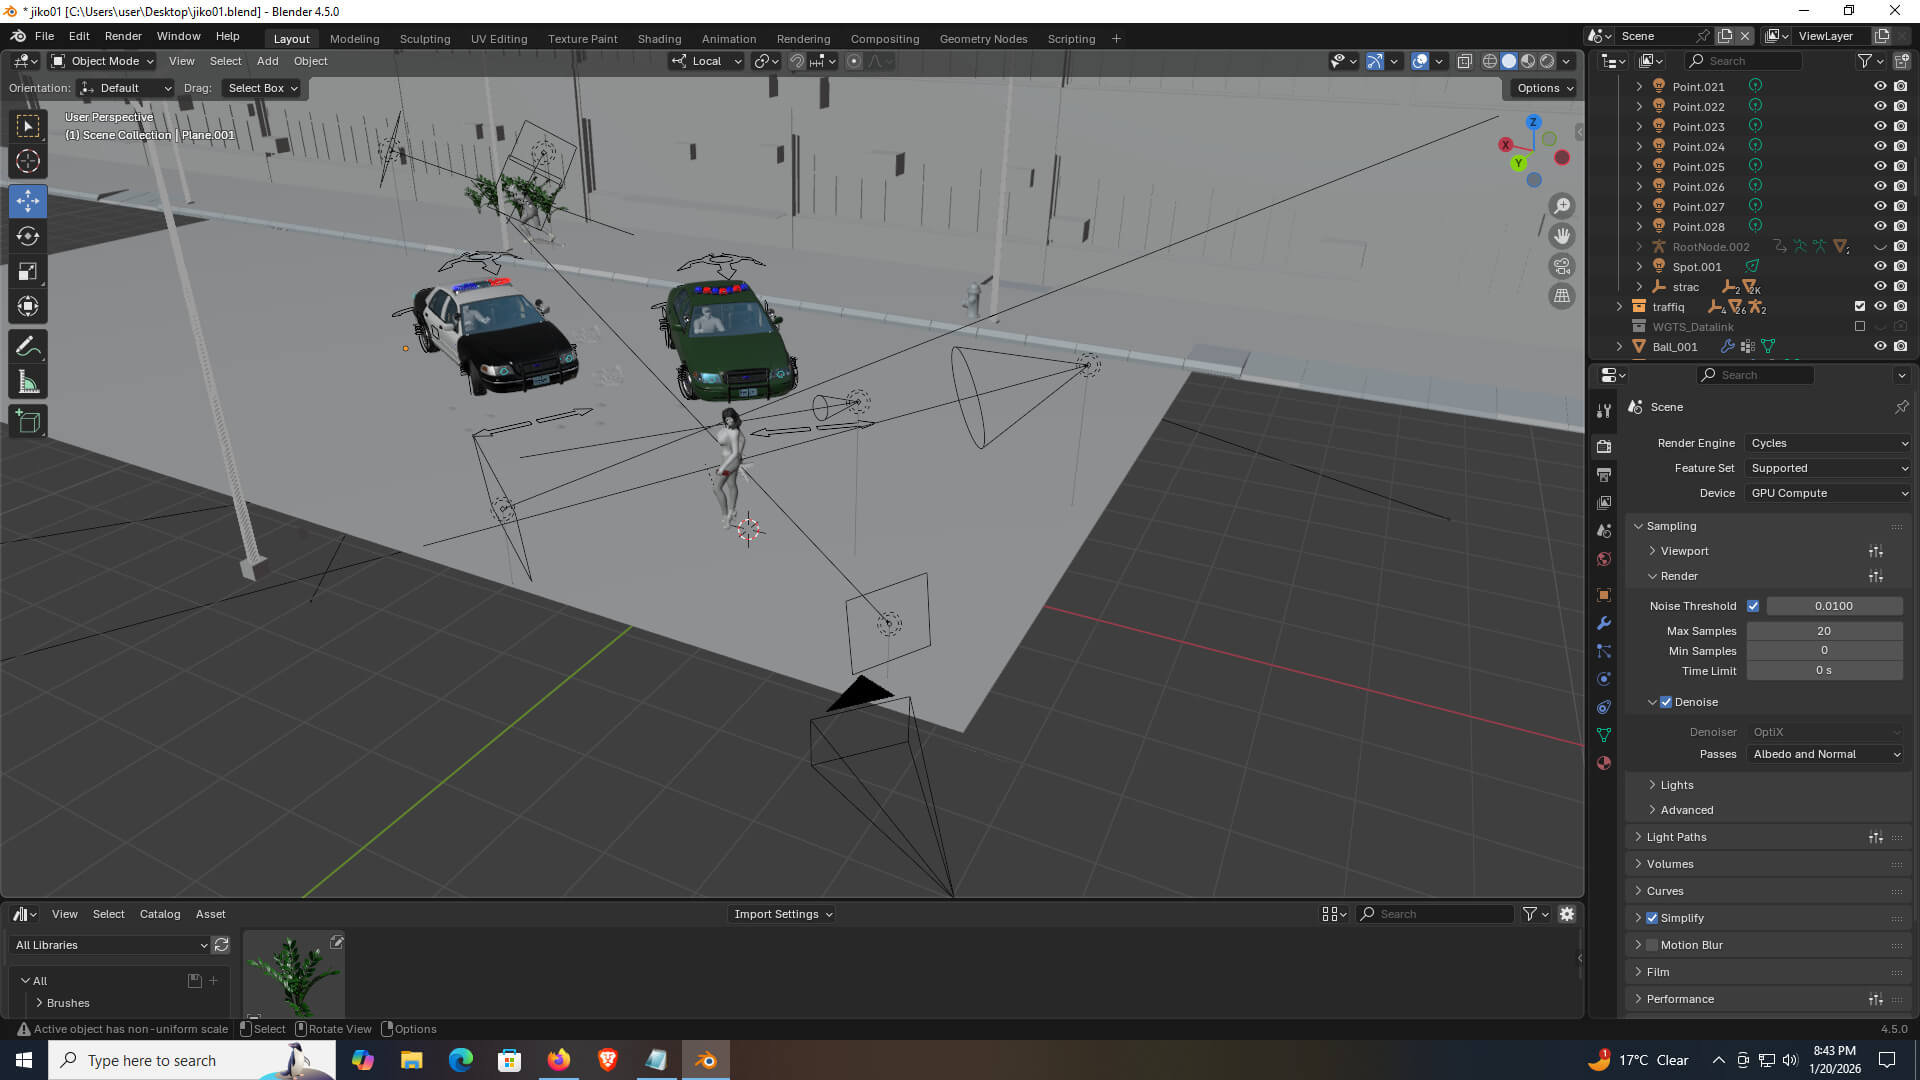The width and height of the screenshot is (1920, 1080).
Task: Open the denoise Passes dropdown
Action: coord(1825,754)
